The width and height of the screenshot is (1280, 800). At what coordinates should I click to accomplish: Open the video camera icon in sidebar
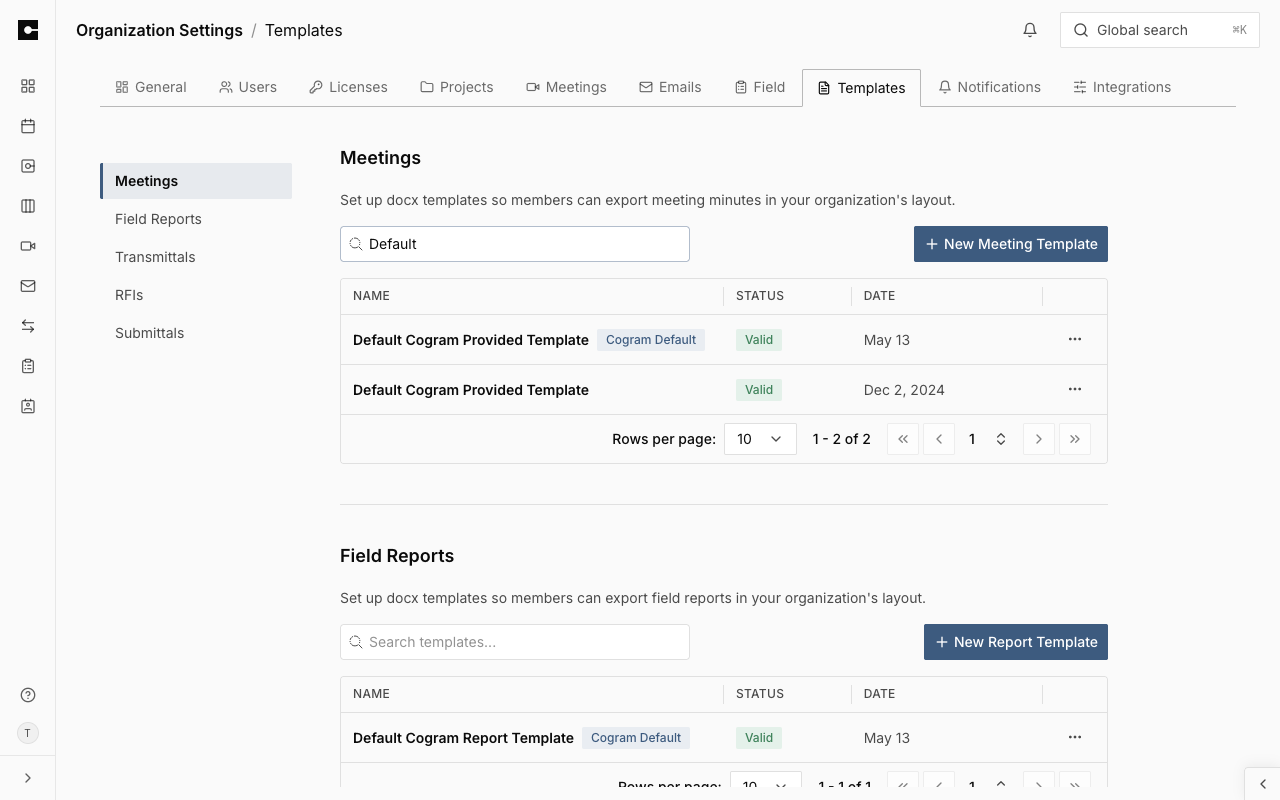pyautogui.click(x=28, y=246)
